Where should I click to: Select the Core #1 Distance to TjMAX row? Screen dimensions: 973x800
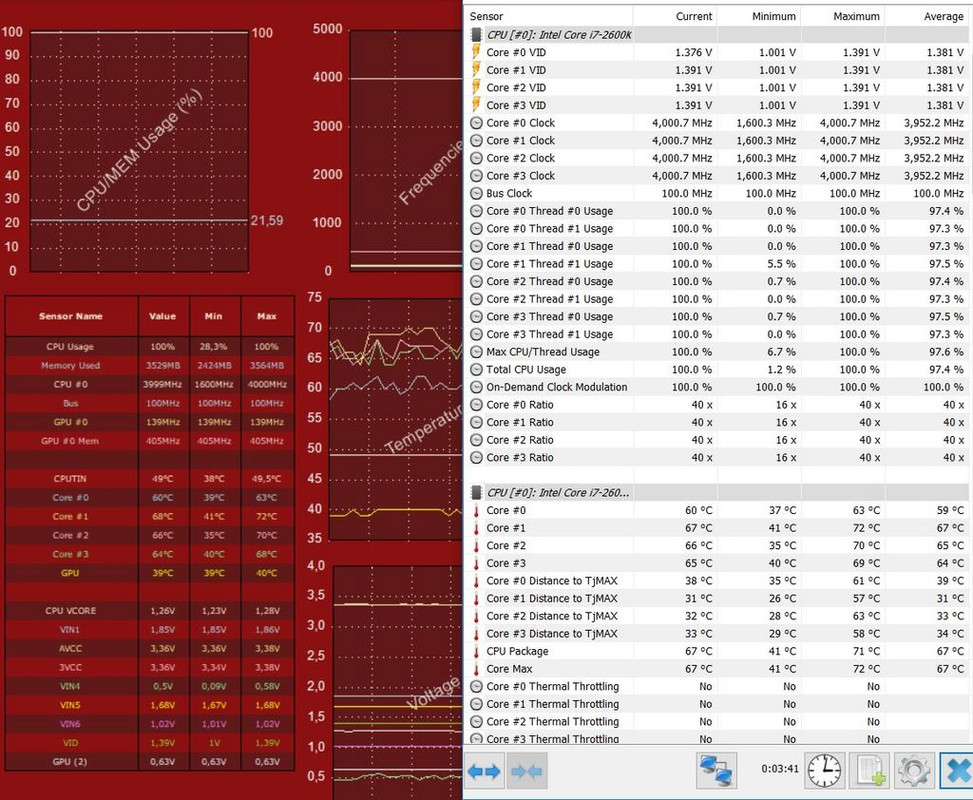point(717,598)
